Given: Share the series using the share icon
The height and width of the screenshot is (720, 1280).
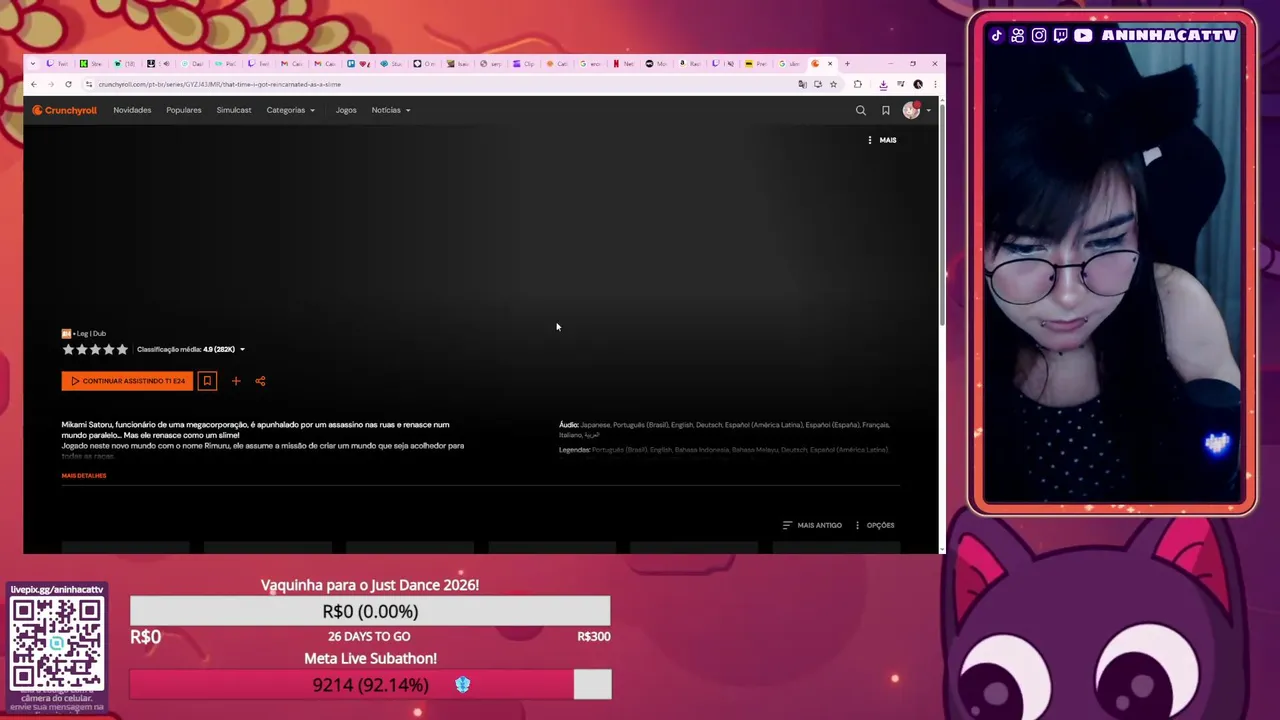Looking at the screenshot, I should pyautogui.click(x=260, y=381).
